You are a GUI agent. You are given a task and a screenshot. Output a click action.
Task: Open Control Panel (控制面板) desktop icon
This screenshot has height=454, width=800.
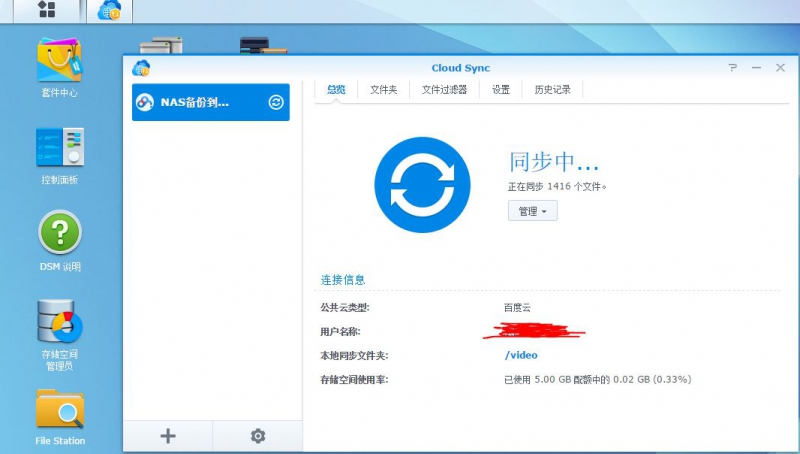pyautogui.click(x=59, y=149)
